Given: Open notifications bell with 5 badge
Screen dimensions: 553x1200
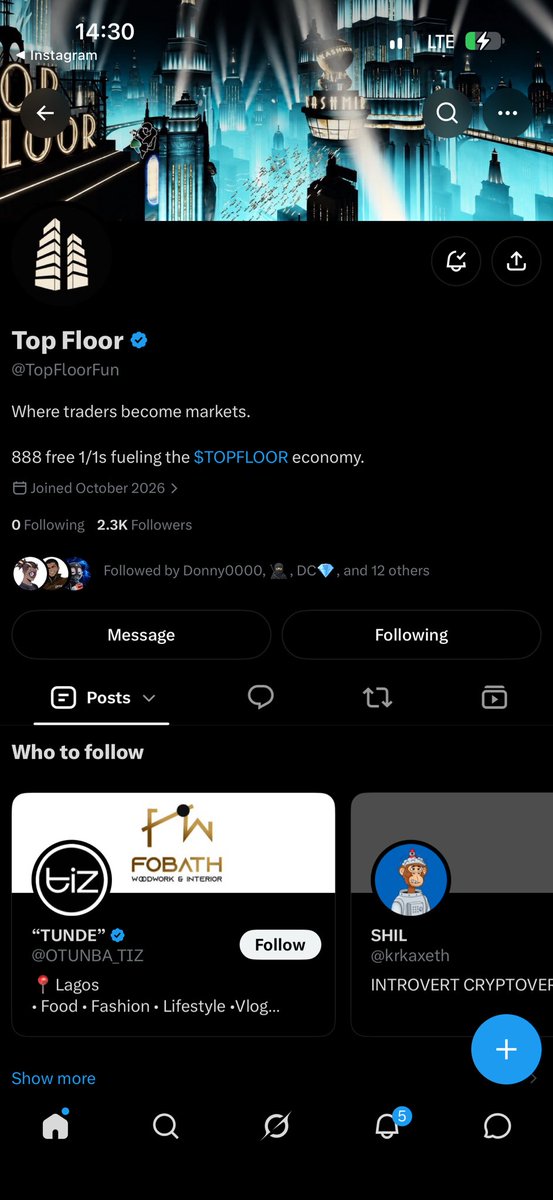Looking at the screenshot, I should coord(389,1124).
